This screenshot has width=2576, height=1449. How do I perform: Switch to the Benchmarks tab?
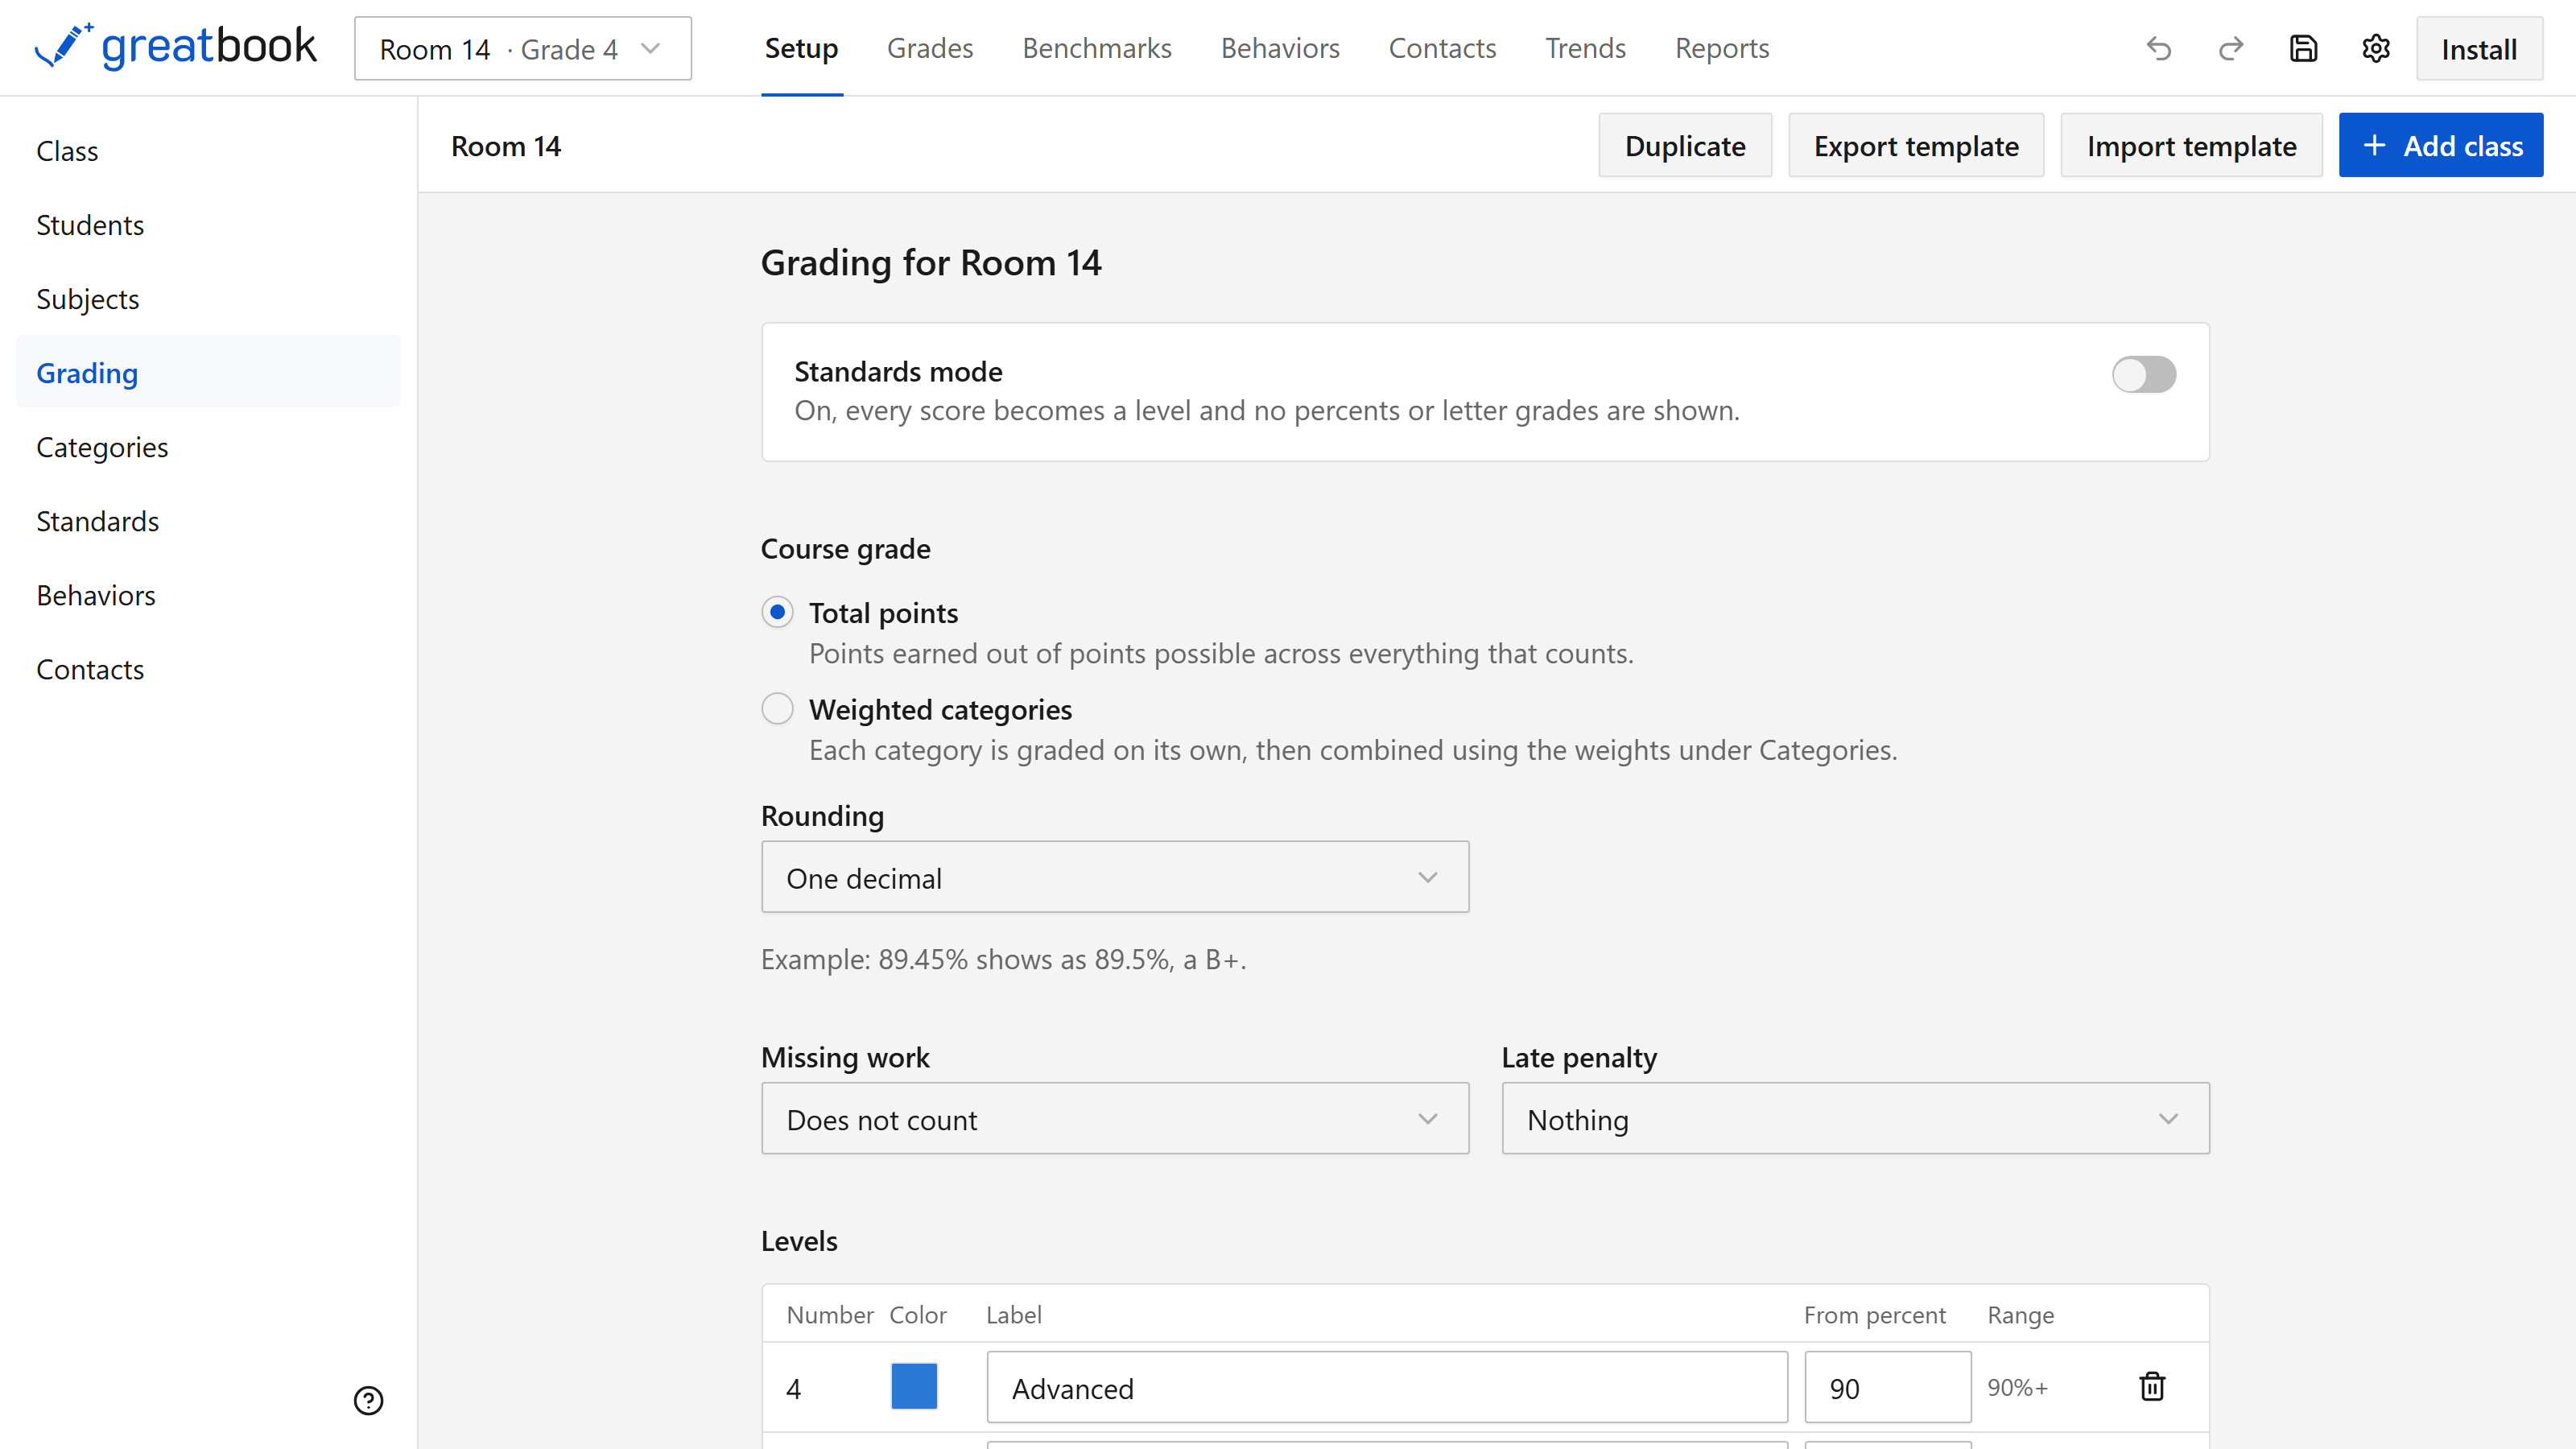pyautogui.click(x=1096, y=48)
